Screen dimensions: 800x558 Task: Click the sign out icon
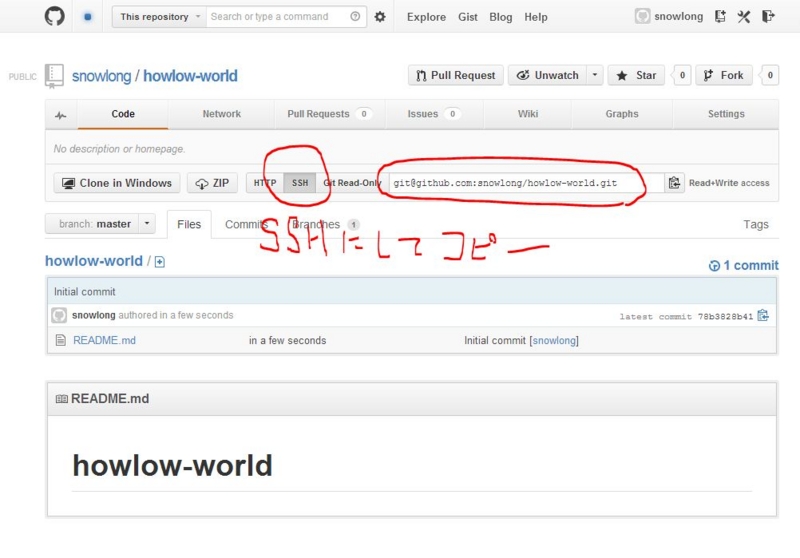click(768, 16)
